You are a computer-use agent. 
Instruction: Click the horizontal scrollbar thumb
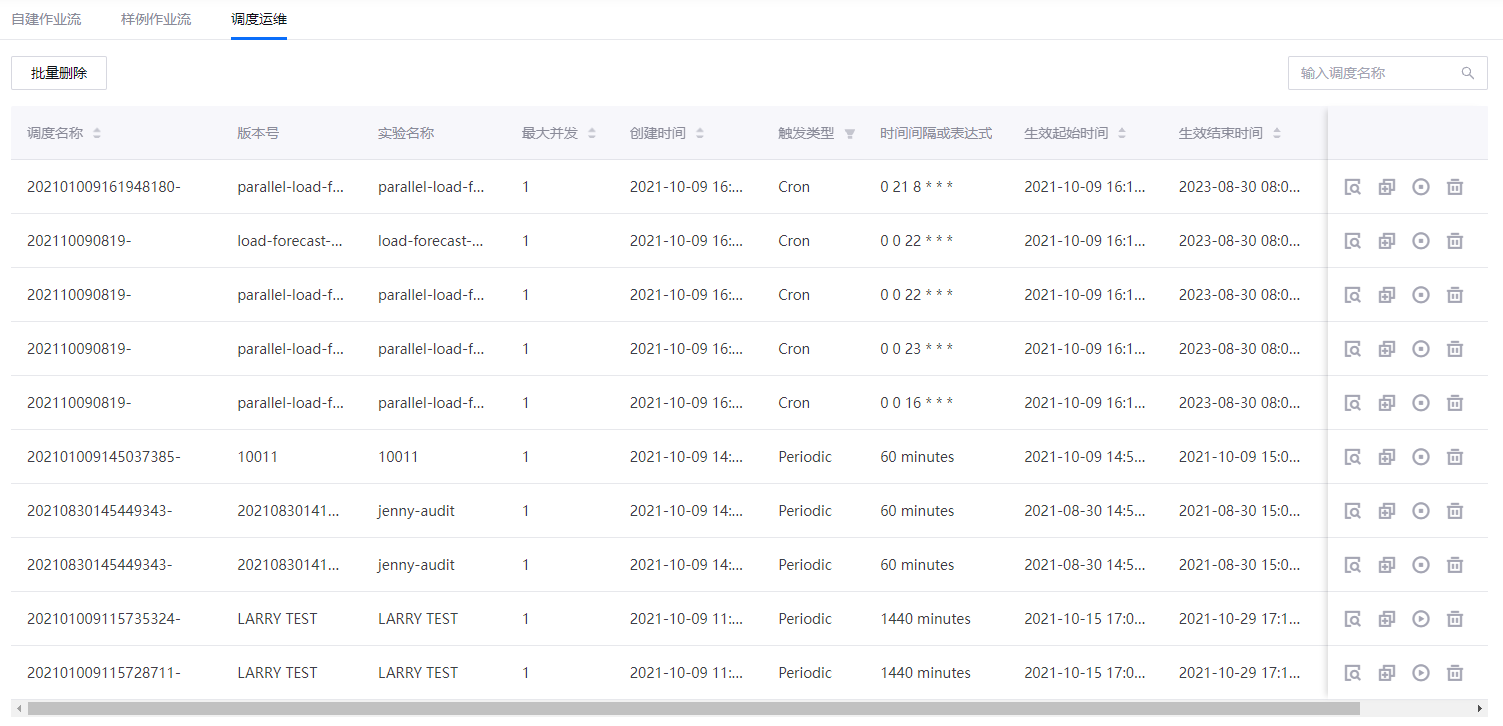tap(694, 708)
